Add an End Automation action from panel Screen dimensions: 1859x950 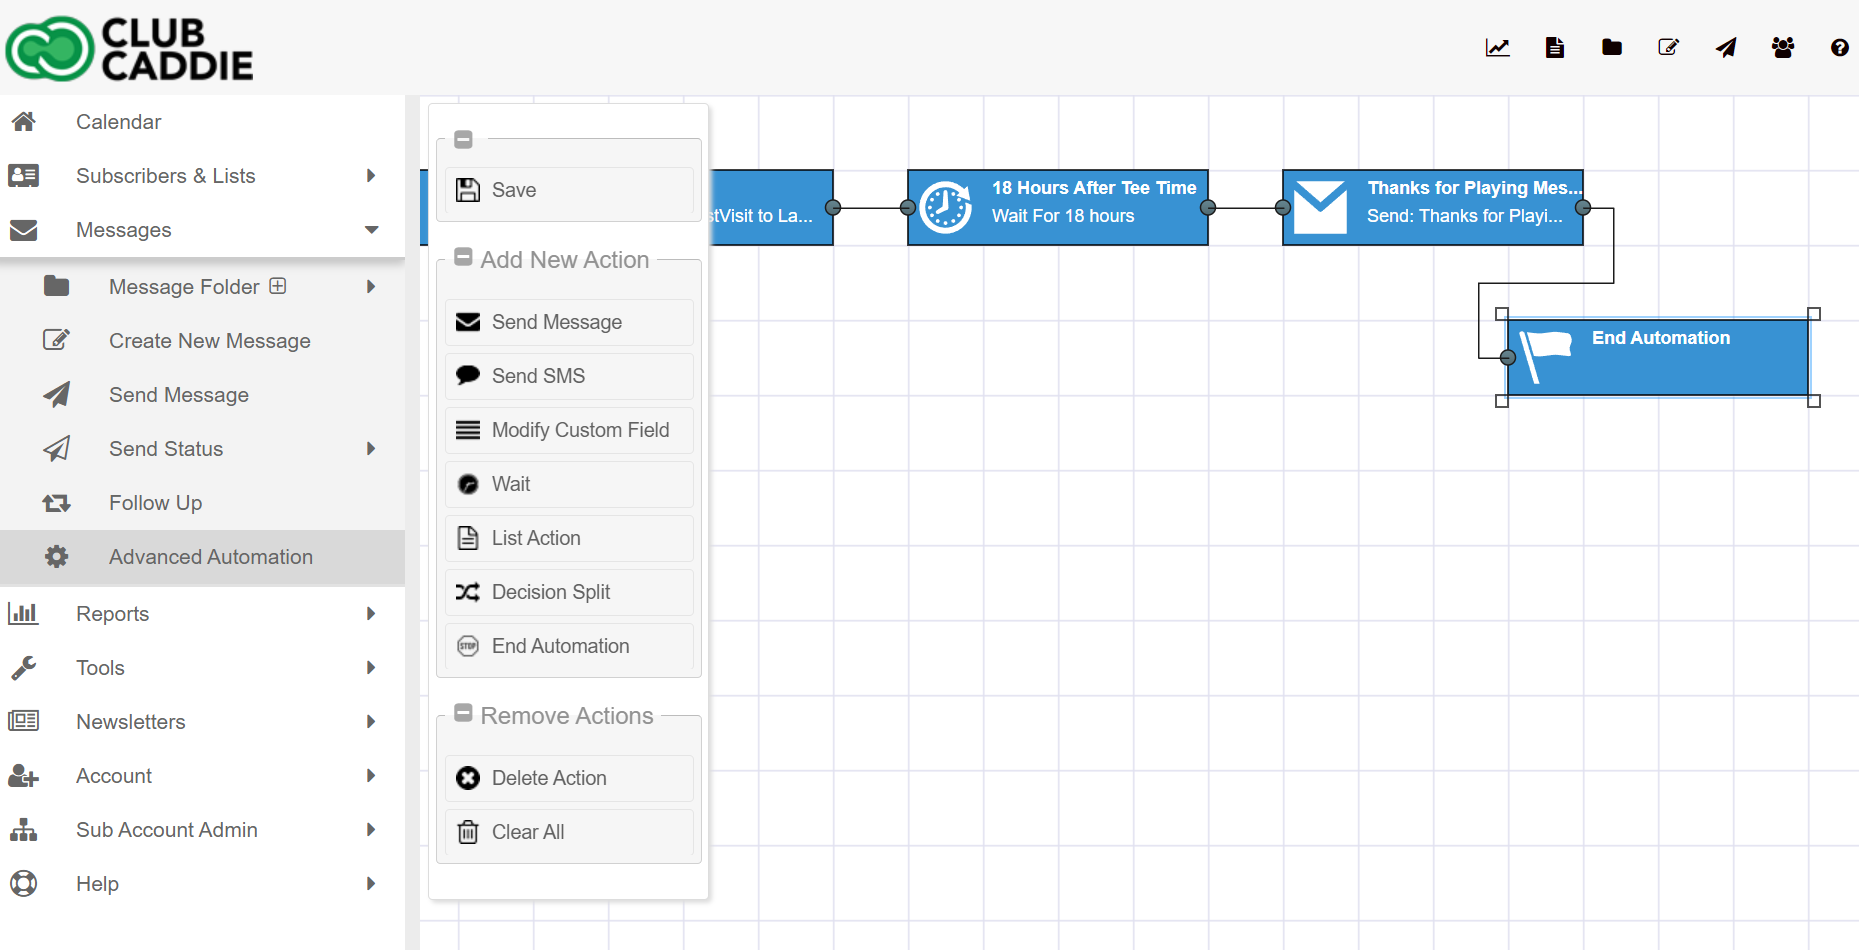point(569,646)
